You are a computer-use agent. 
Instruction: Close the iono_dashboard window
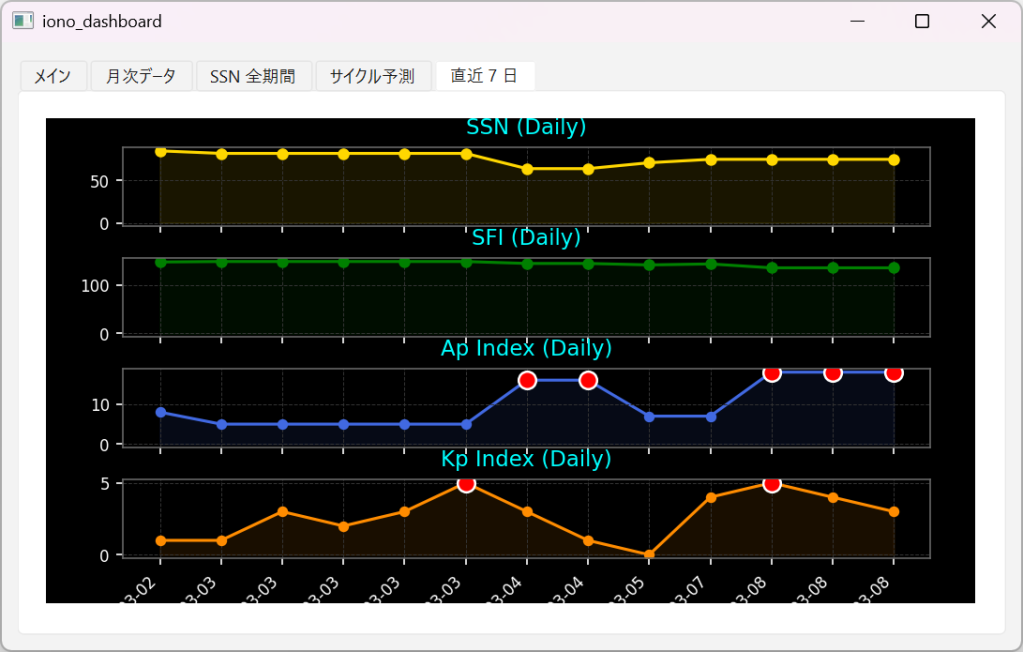(x=988, y=21)
